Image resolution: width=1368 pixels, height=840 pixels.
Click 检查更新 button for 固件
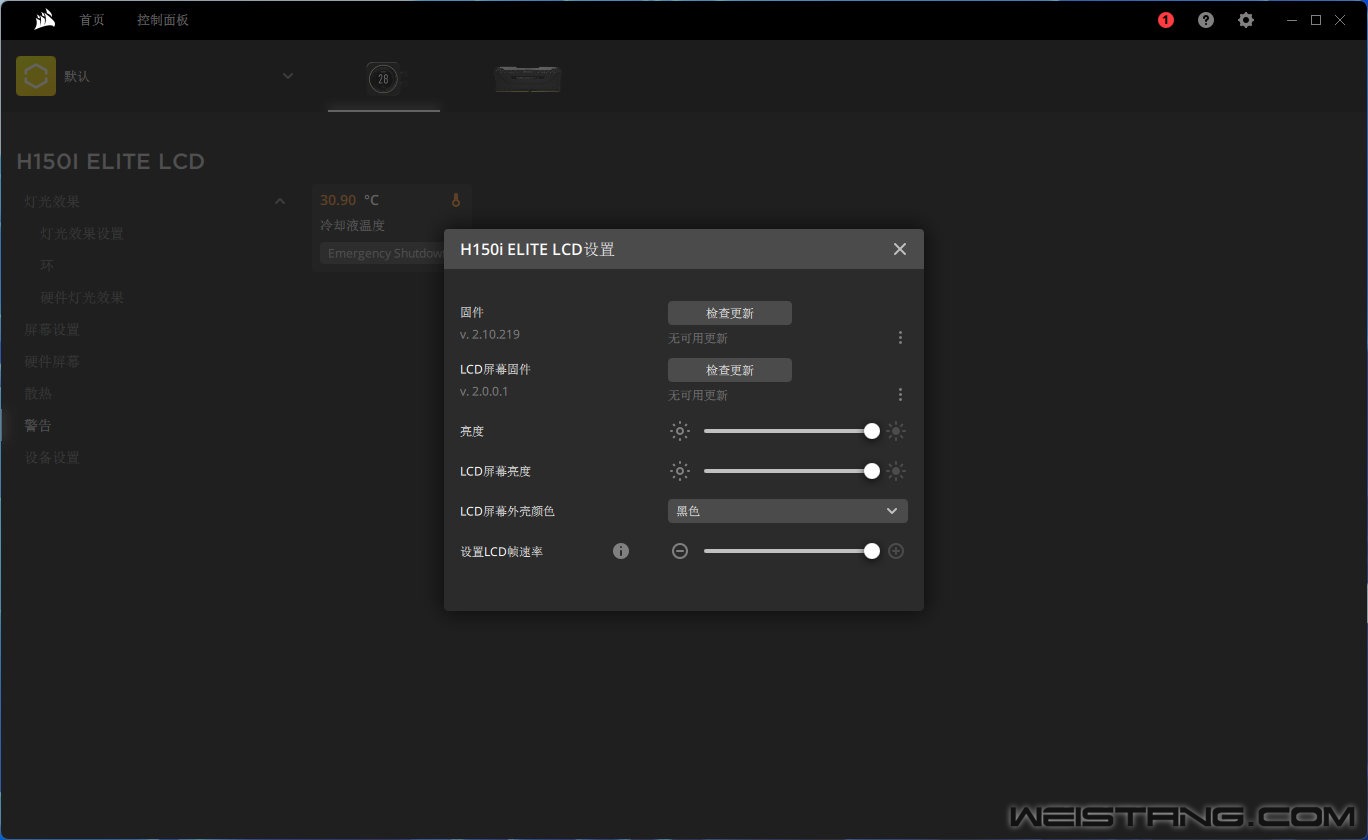coord(730,313)
